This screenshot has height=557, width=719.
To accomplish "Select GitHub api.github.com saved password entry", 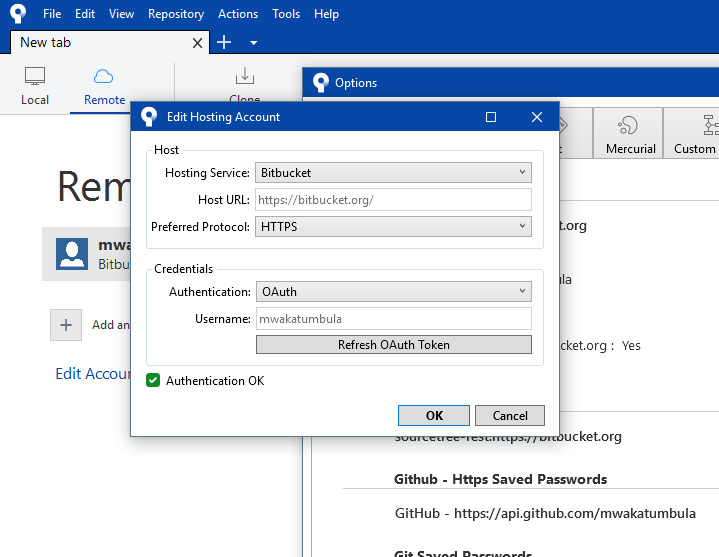I will click(545, 513).
